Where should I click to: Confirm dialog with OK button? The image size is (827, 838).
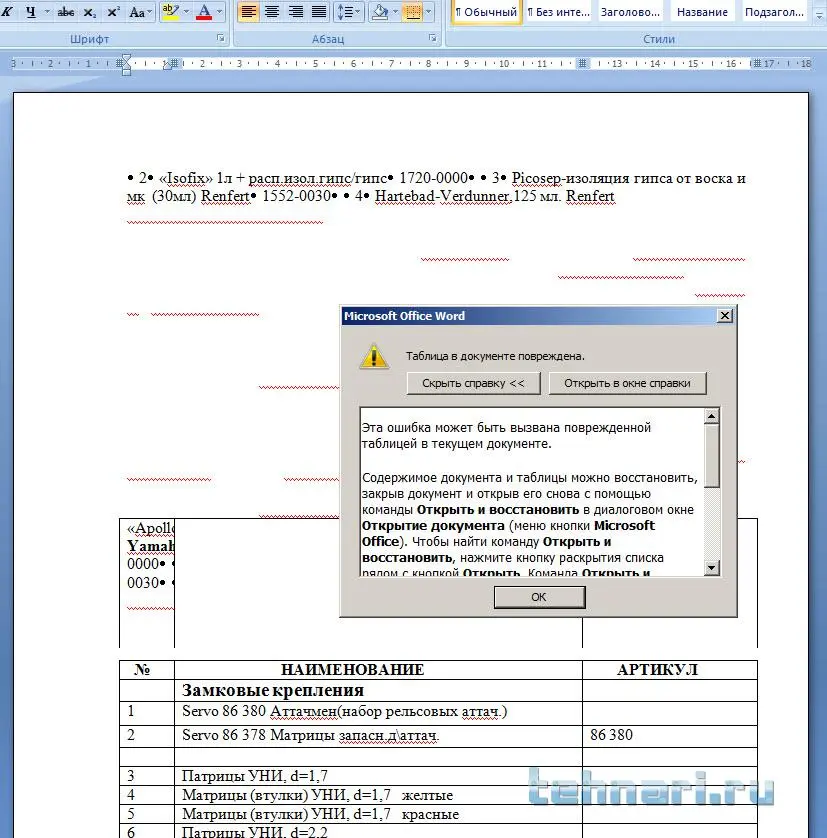[539, 597]
